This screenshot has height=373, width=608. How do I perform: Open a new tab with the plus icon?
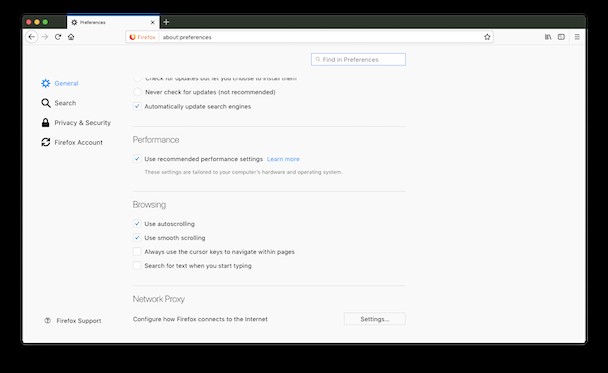[x=166, y=22]
